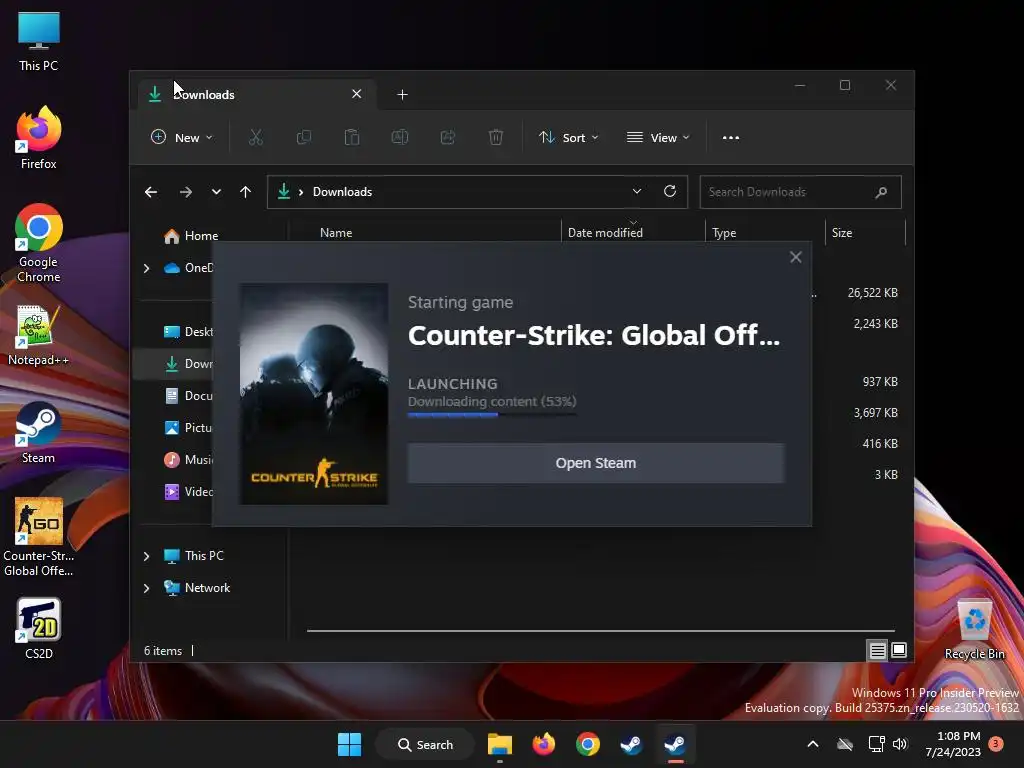Open the clock and date flyout
This screenshot has height=768, width=1024.
[x=953, y=744]
